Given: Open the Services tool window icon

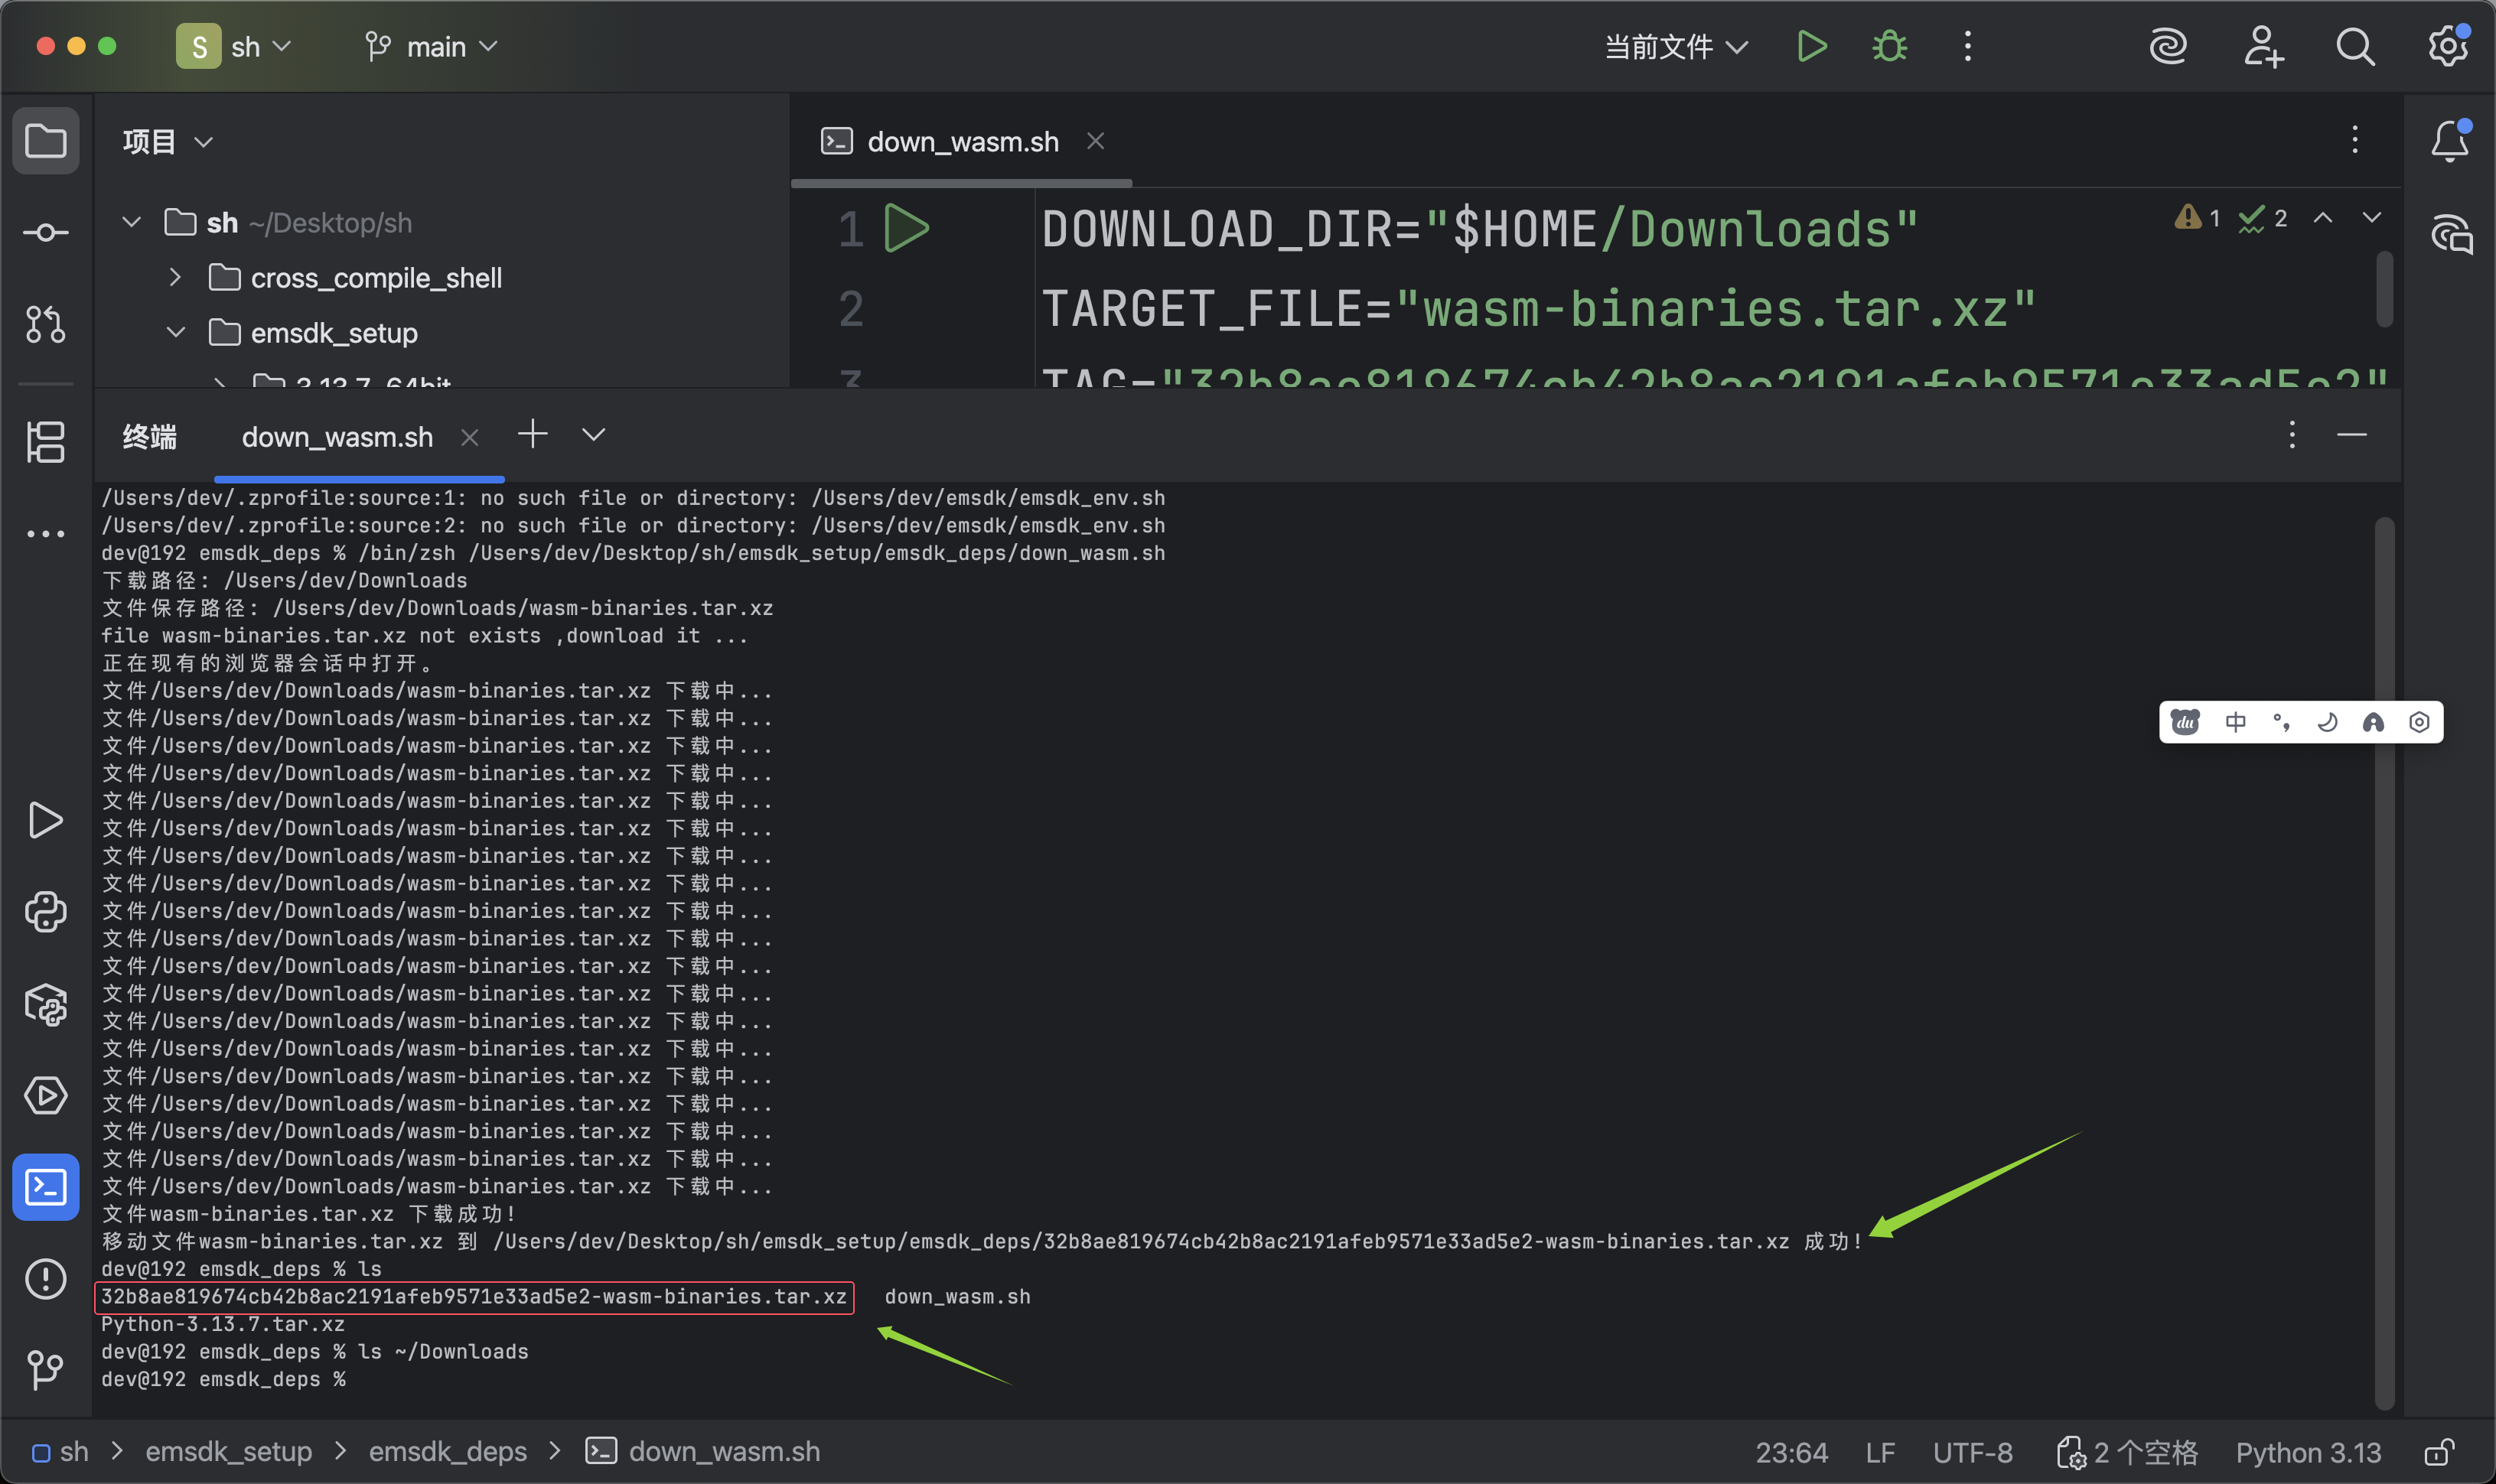Looking at the screenshot, I should click(45, 1095).
